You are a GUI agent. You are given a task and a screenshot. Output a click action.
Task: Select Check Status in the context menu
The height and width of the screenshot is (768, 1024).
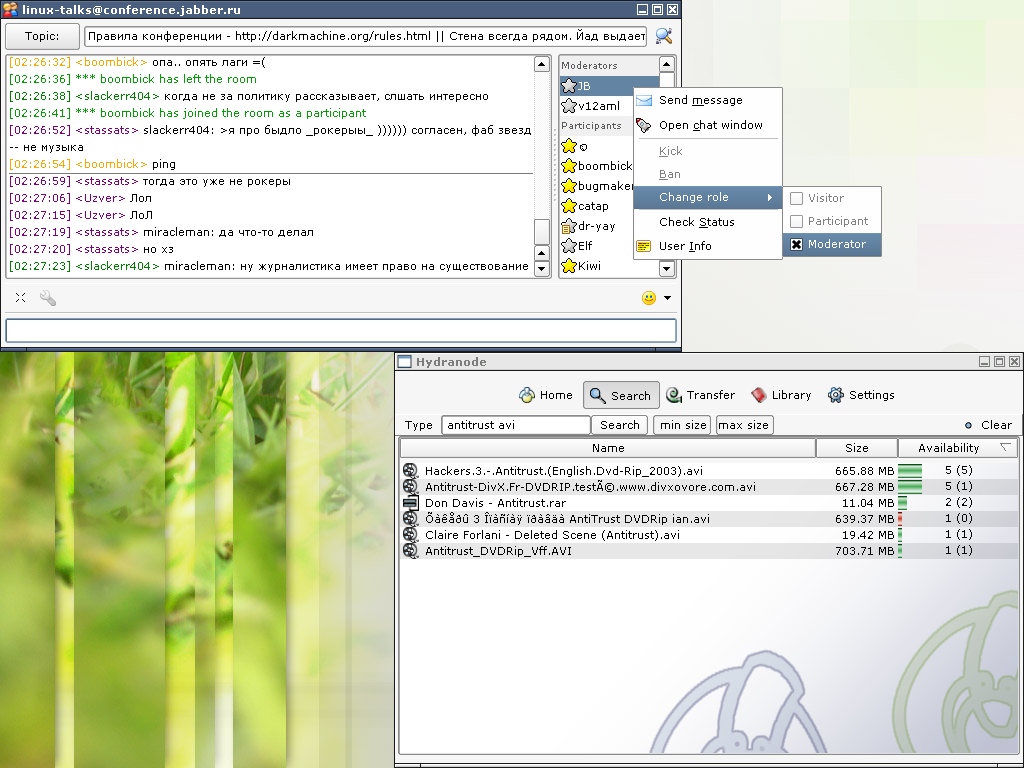click(697, 222)
